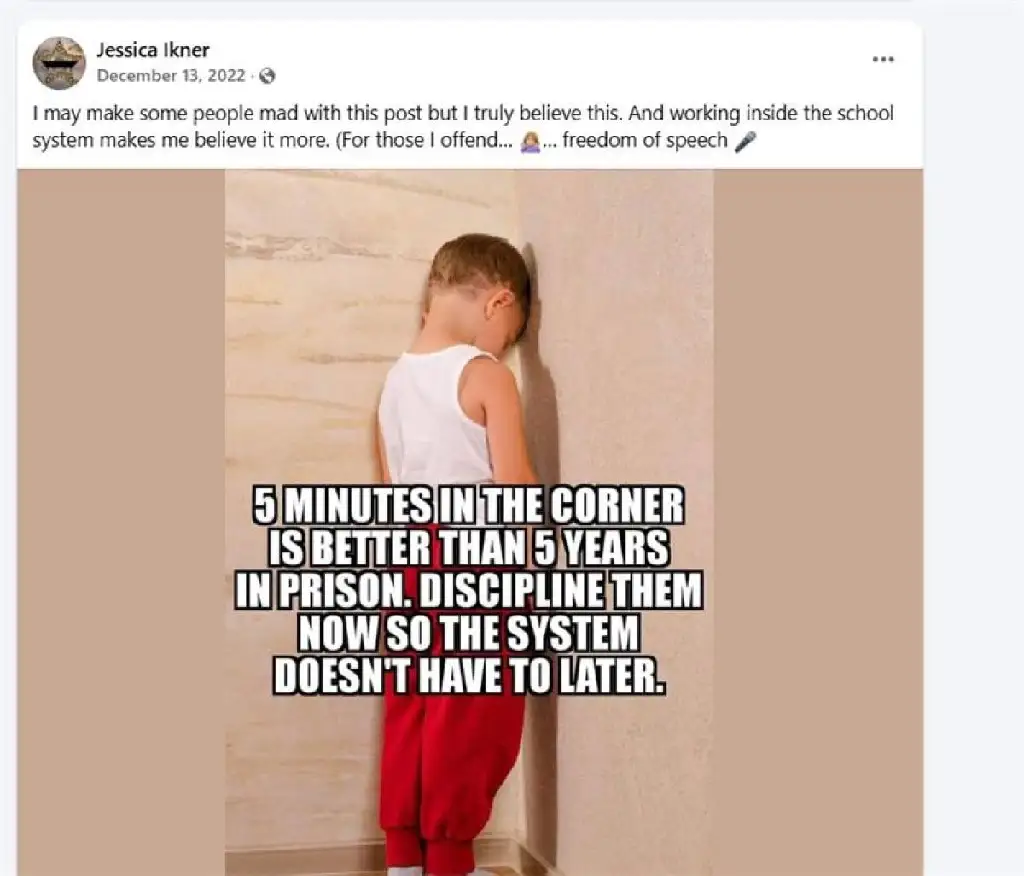Click the globe public-privacy icon

[x=267, y=76]
